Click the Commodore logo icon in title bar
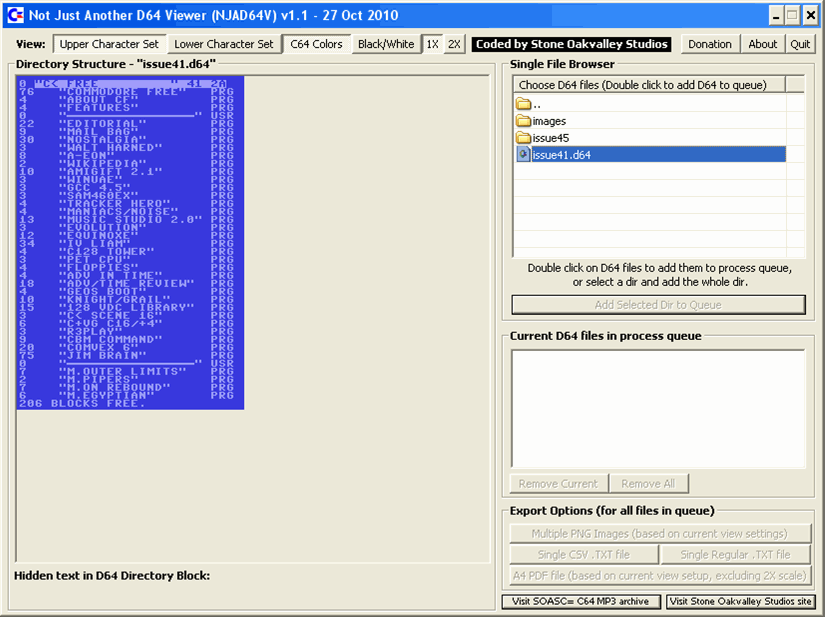 (x=13, y=15)
